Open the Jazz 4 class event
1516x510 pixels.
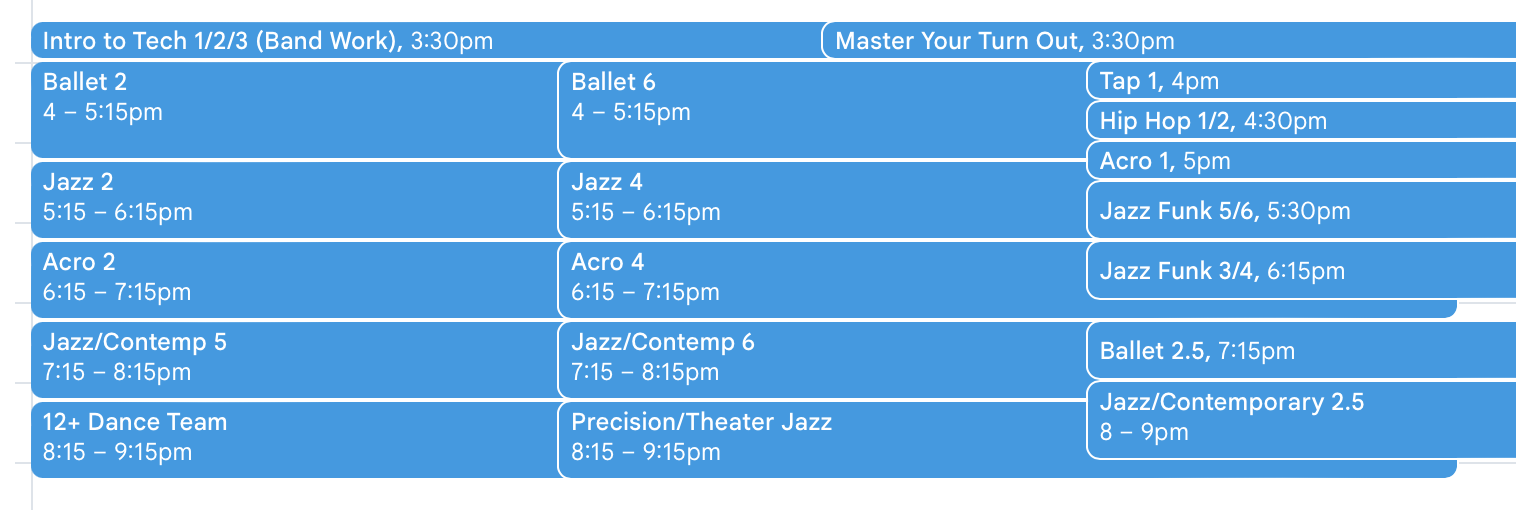click(822, 200)
